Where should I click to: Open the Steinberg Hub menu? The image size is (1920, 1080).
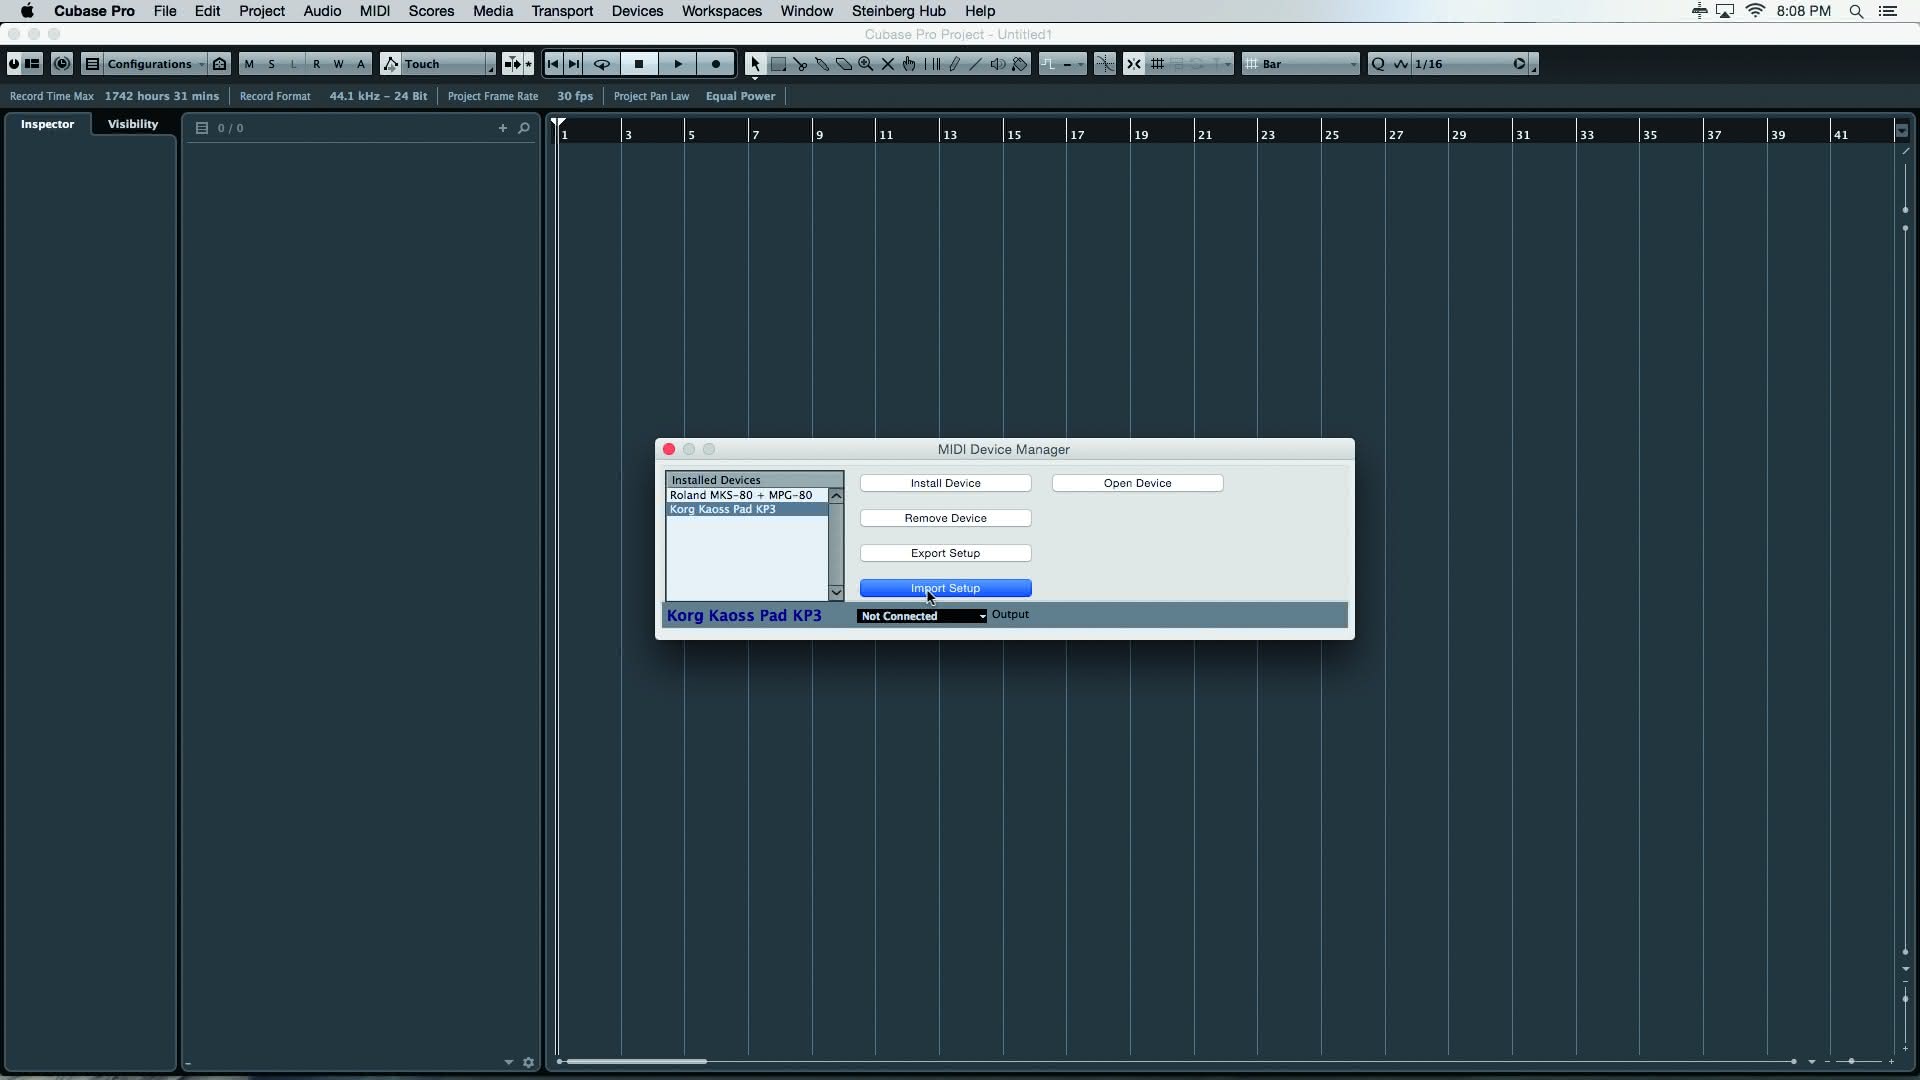[x=899, y=11]
